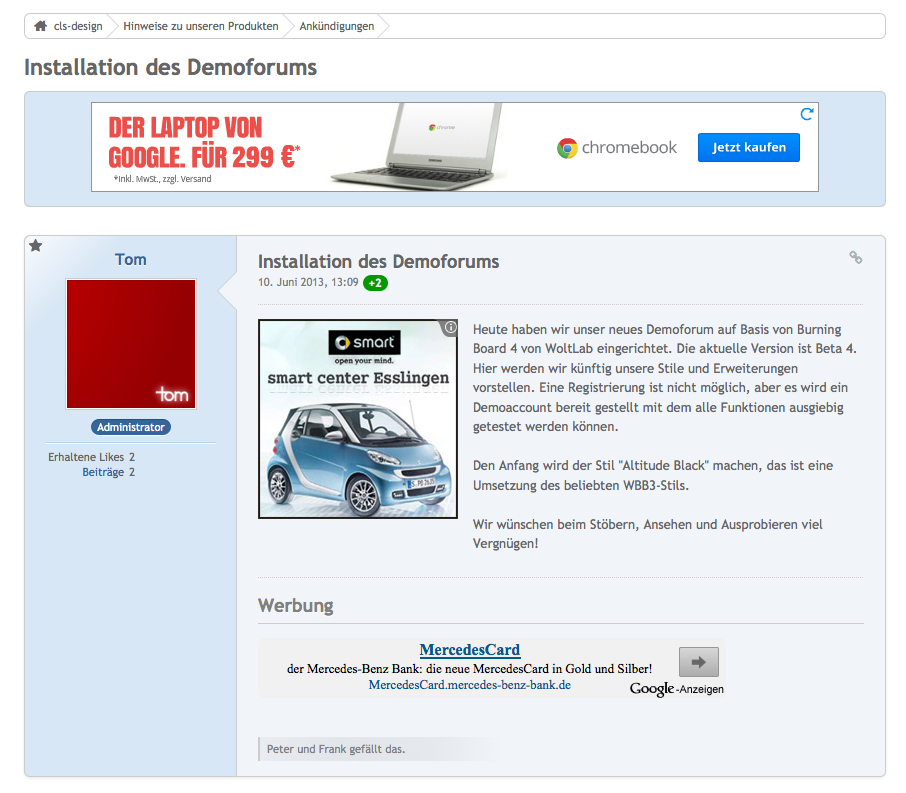
Task: Go to the Hinweise zu unseren Produkten breadcrumb
Action: tap(201, 26)
